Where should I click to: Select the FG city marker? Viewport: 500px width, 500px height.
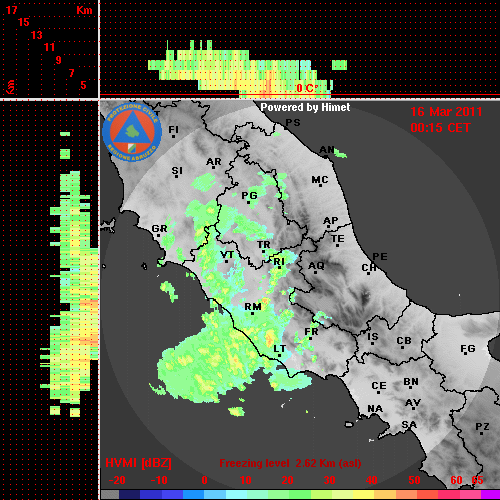point(467,349)
